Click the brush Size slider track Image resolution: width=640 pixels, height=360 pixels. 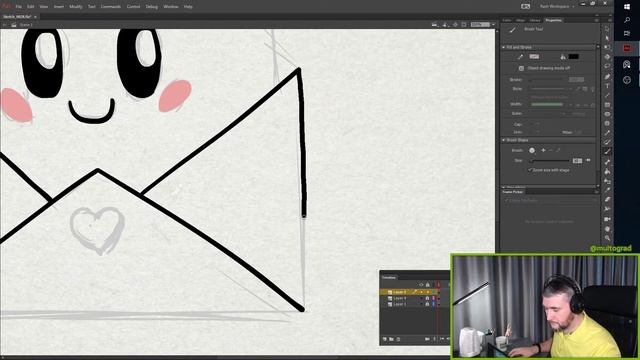point(549,161)
